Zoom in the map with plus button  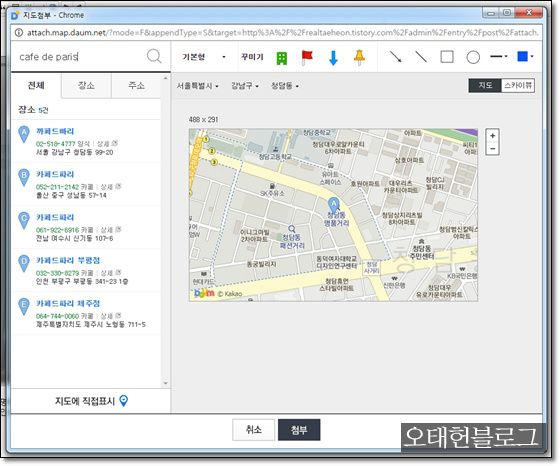[x=492, y=136]
